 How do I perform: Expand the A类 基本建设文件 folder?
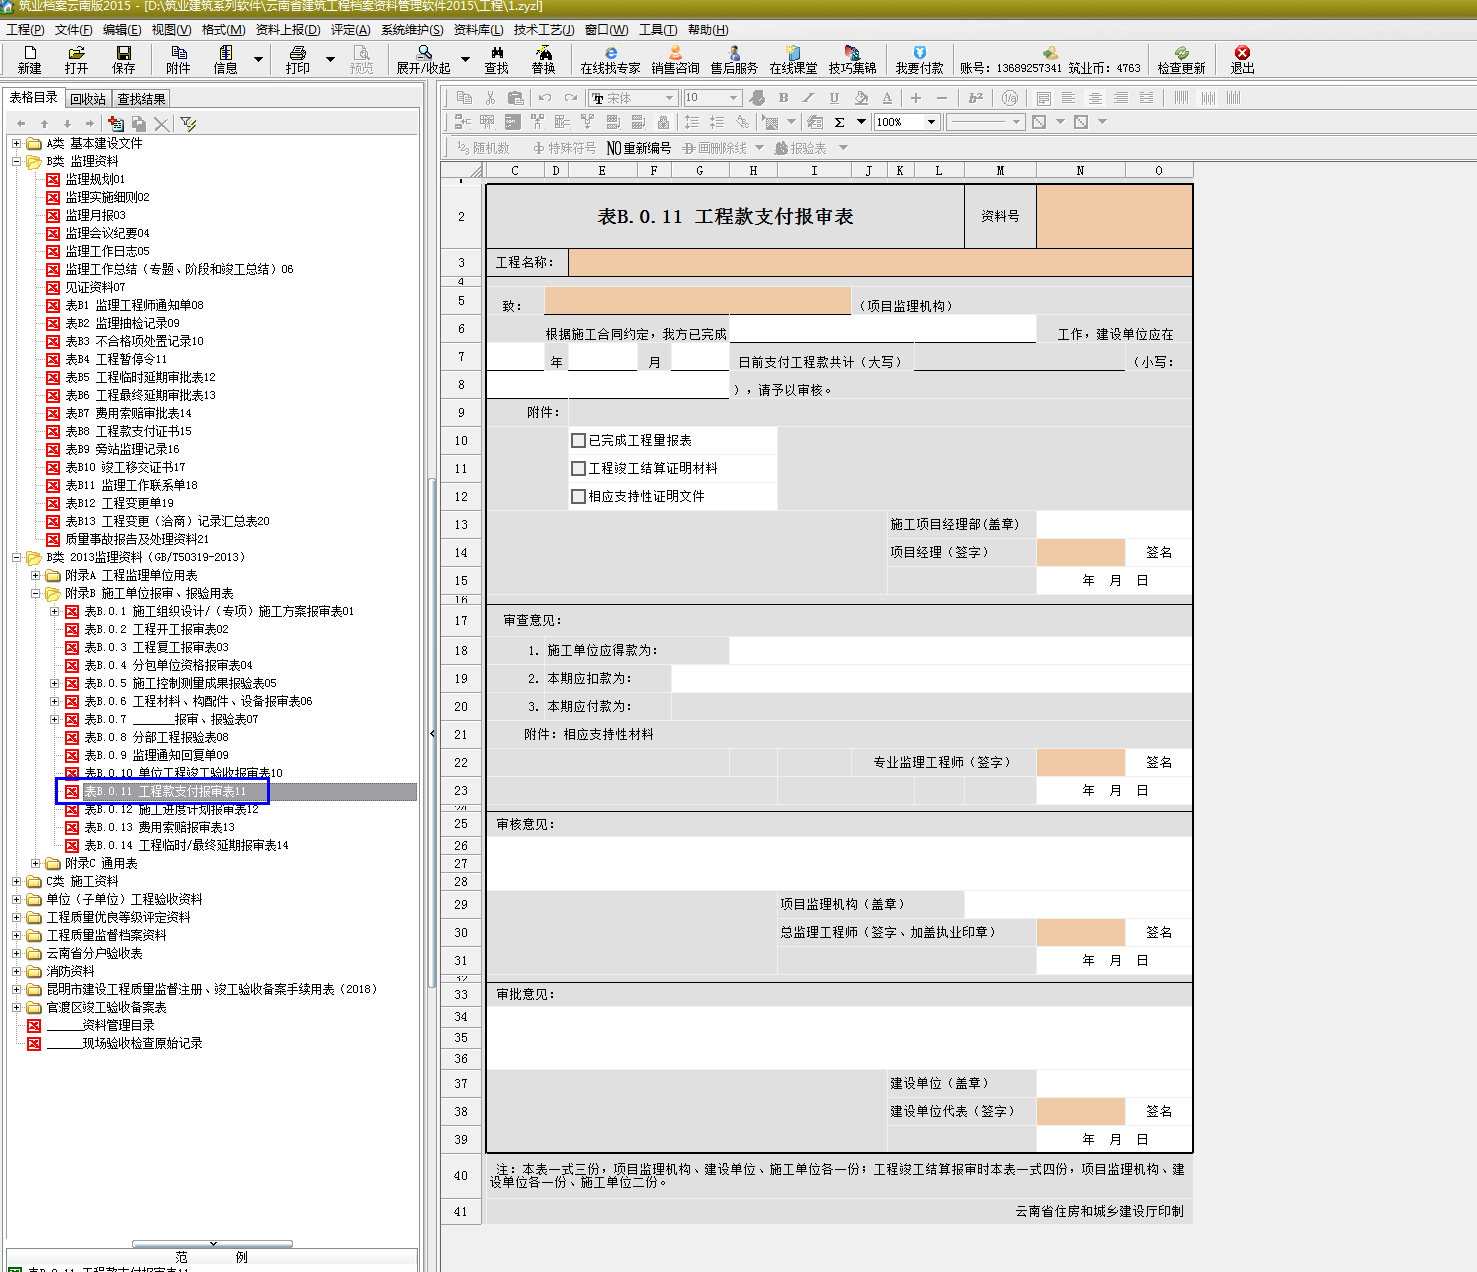click(16, 143)
